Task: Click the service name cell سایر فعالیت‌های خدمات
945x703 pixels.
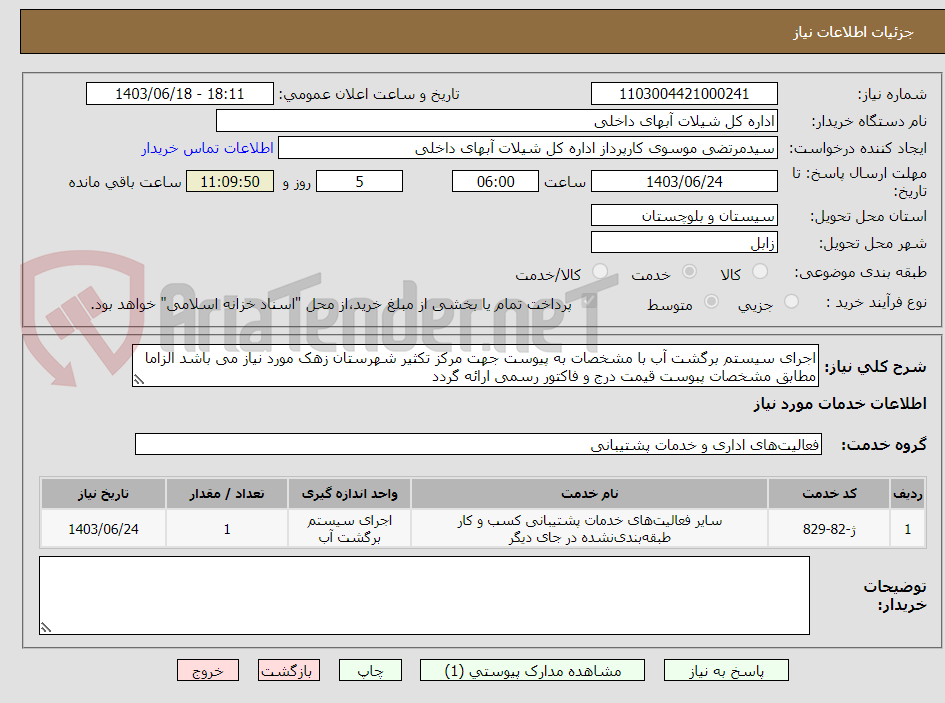Action: (589, 529)
